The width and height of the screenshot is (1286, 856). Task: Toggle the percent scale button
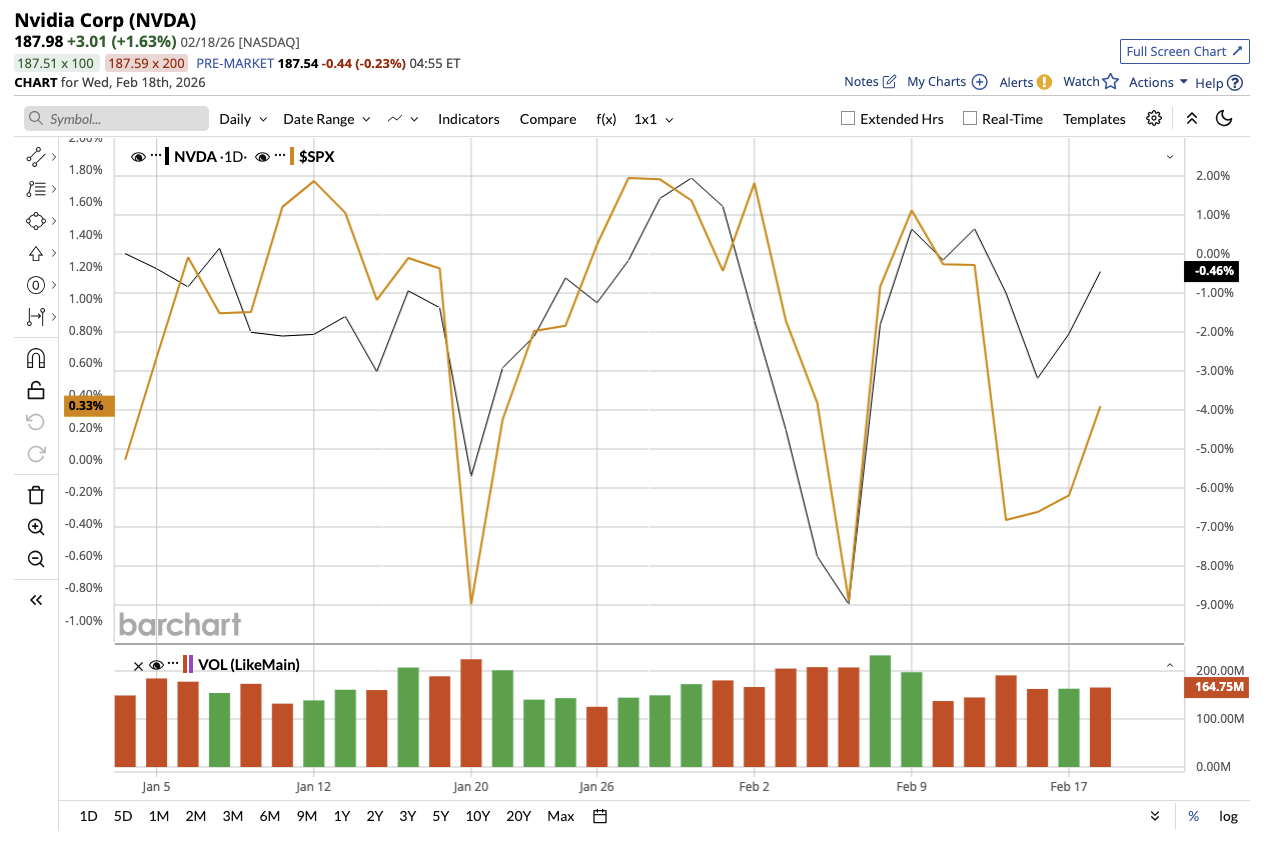click(x=1194, y=816)
